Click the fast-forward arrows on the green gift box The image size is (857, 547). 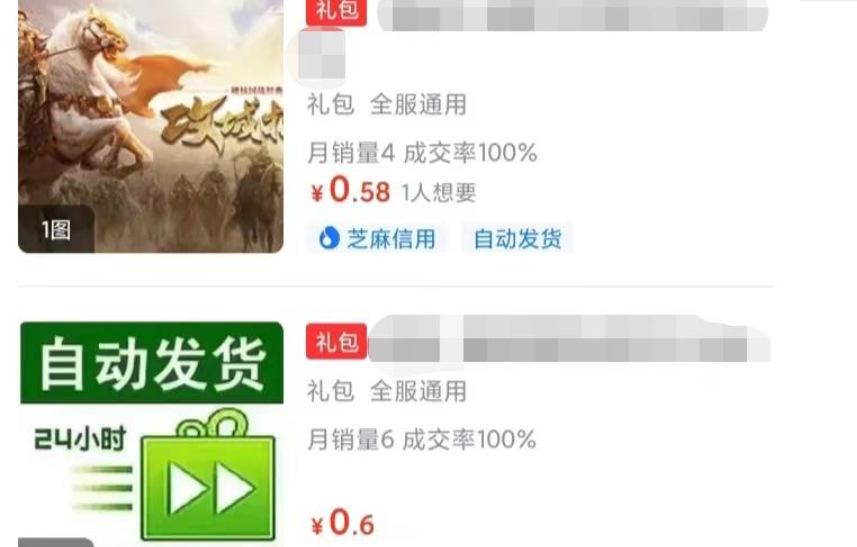pyautogui.click(x=210, y=488)
